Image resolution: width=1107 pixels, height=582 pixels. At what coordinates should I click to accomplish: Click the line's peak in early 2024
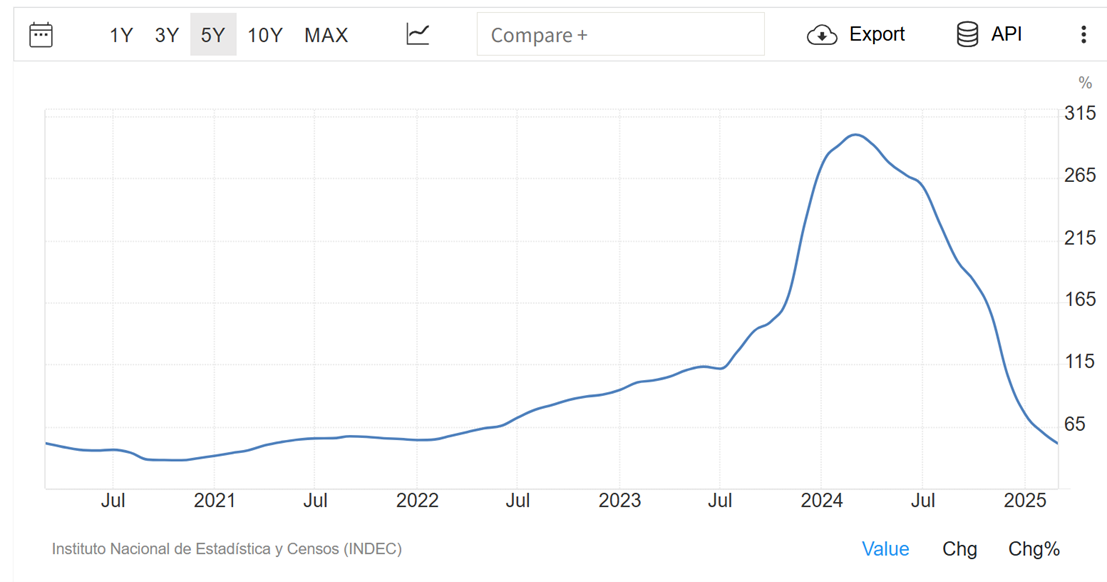tap(855, 134)
